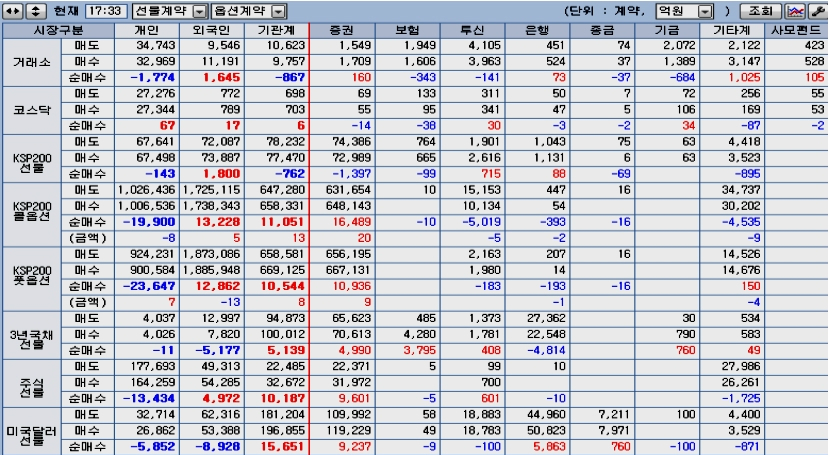Screen dimensions: 829x455
Task: Click the left-right arrows icon
Action: (x=13, y=11)
